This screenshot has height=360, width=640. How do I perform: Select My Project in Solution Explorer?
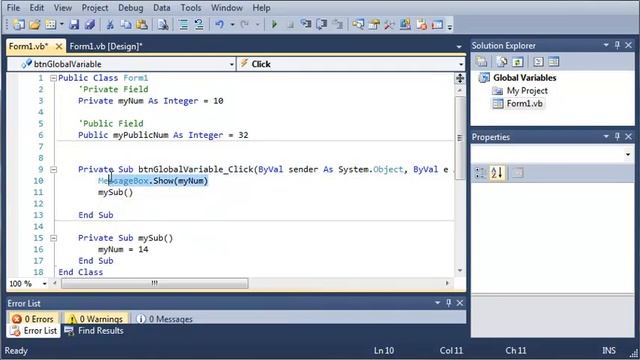point(527,91)
